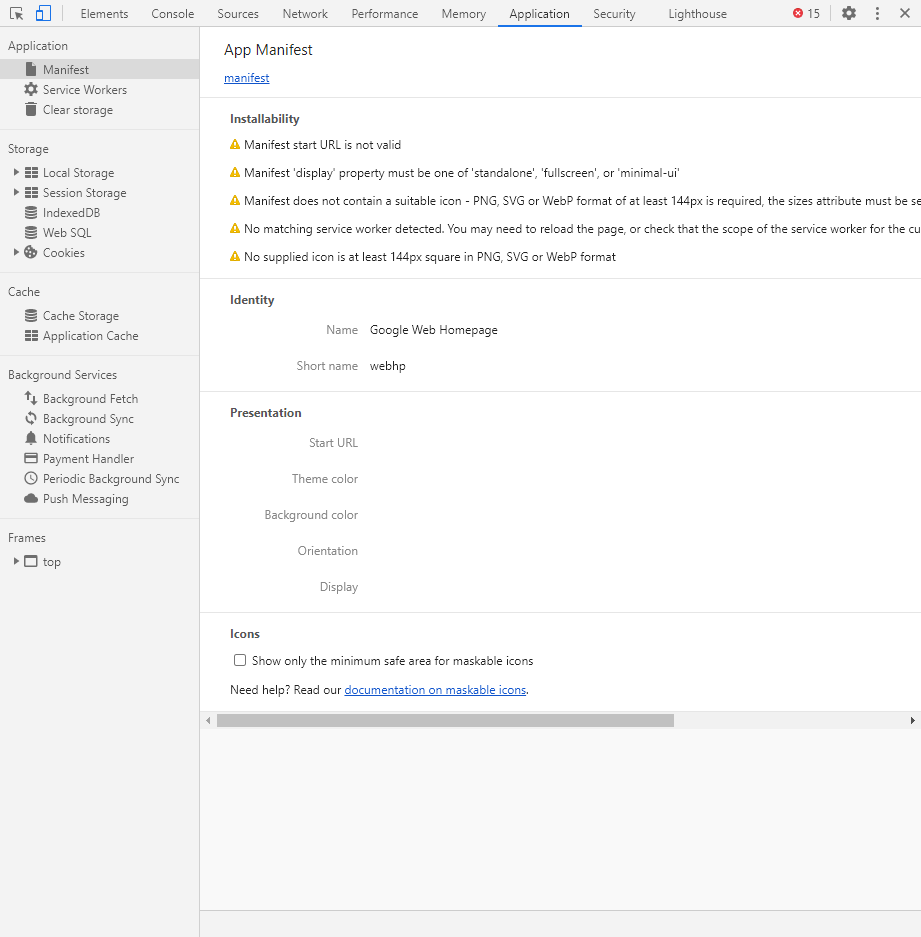Viewport: 921px width, 937px height.
Task: Switch to the Network tab
Action: click(305, 14)
